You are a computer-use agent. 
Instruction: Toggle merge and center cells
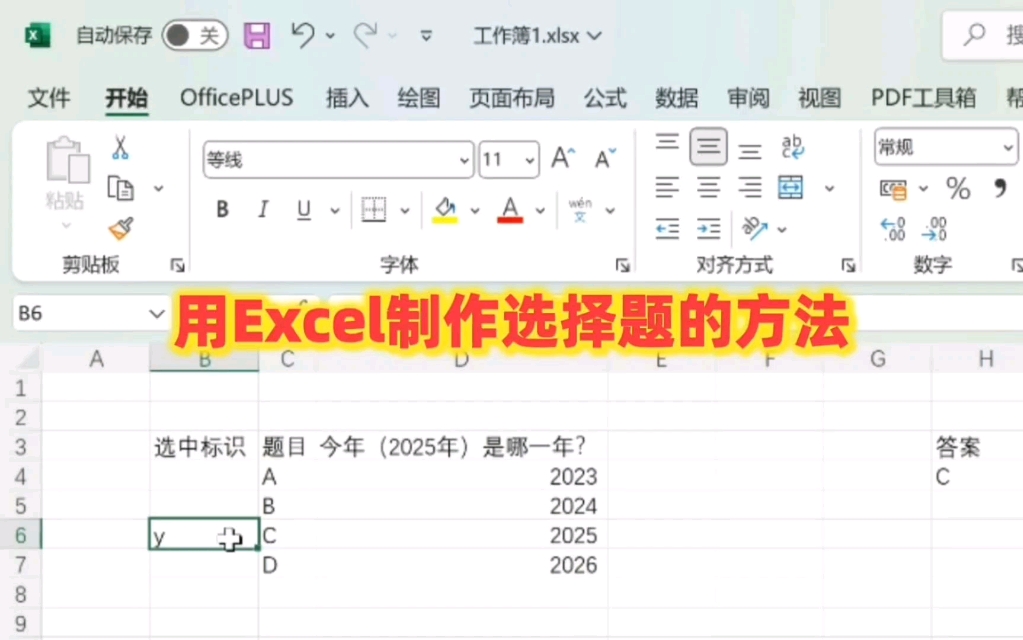[790, 188]
